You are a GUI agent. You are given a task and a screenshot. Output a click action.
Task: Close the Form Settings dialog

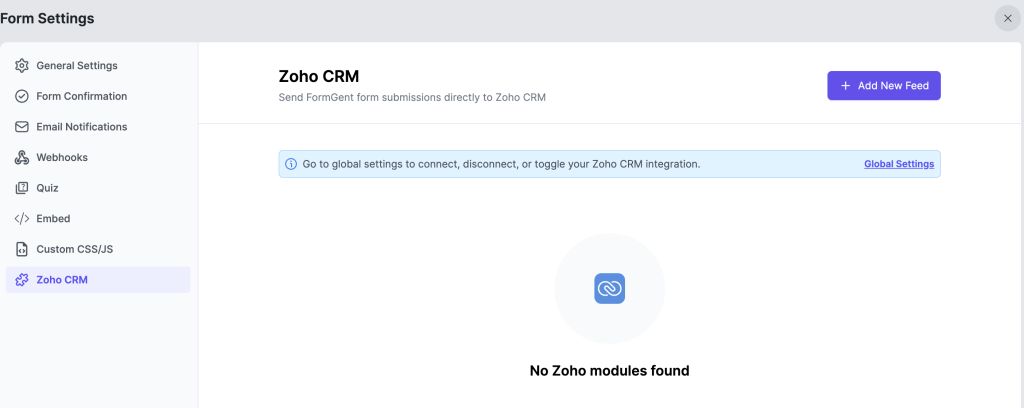(1008, 18)
